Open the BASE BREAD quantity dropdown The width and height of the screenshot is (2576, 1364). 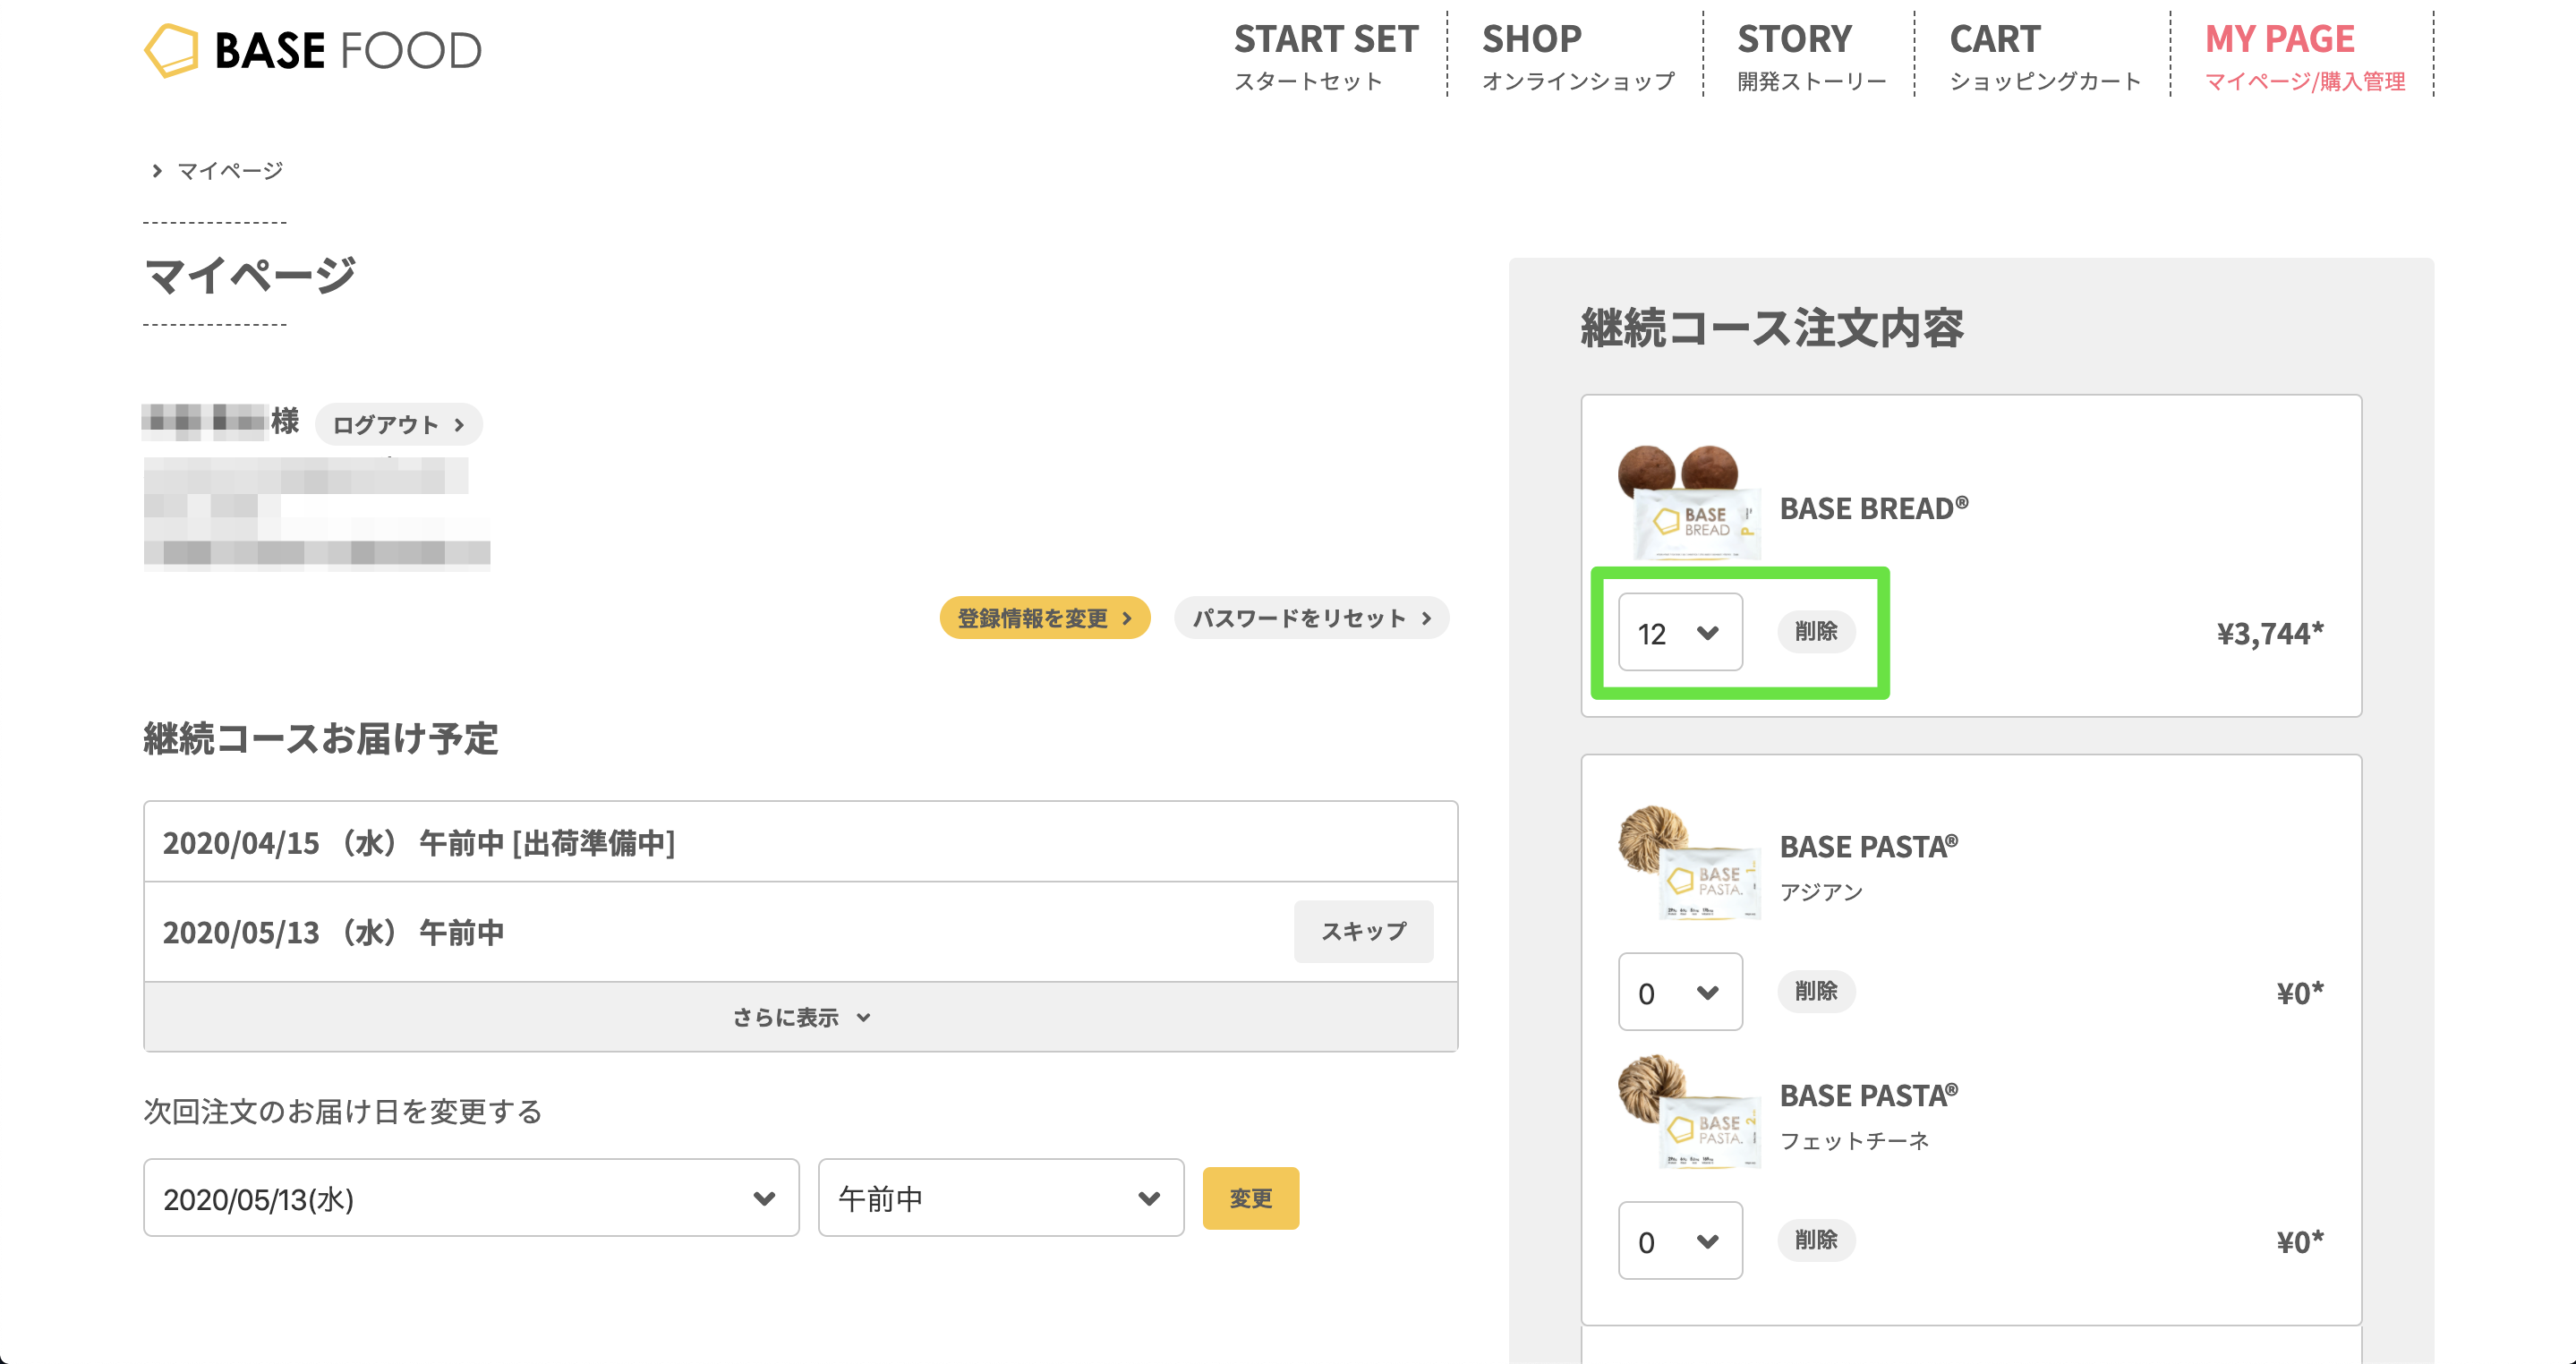[x=1680, y=632]
